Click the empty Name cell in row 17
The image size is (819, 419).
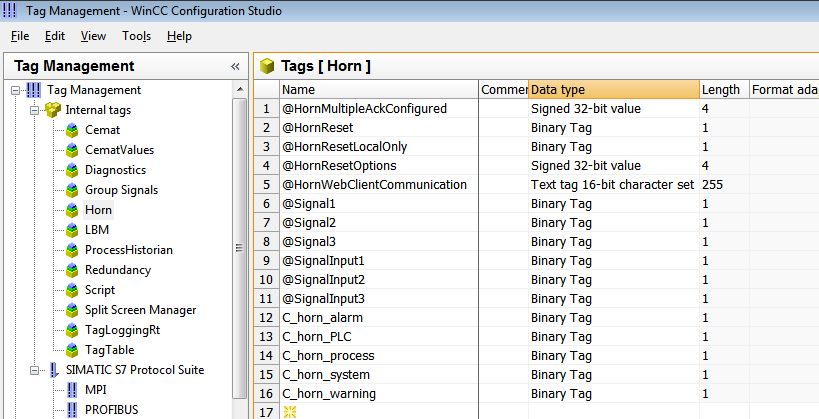[379, 412]
